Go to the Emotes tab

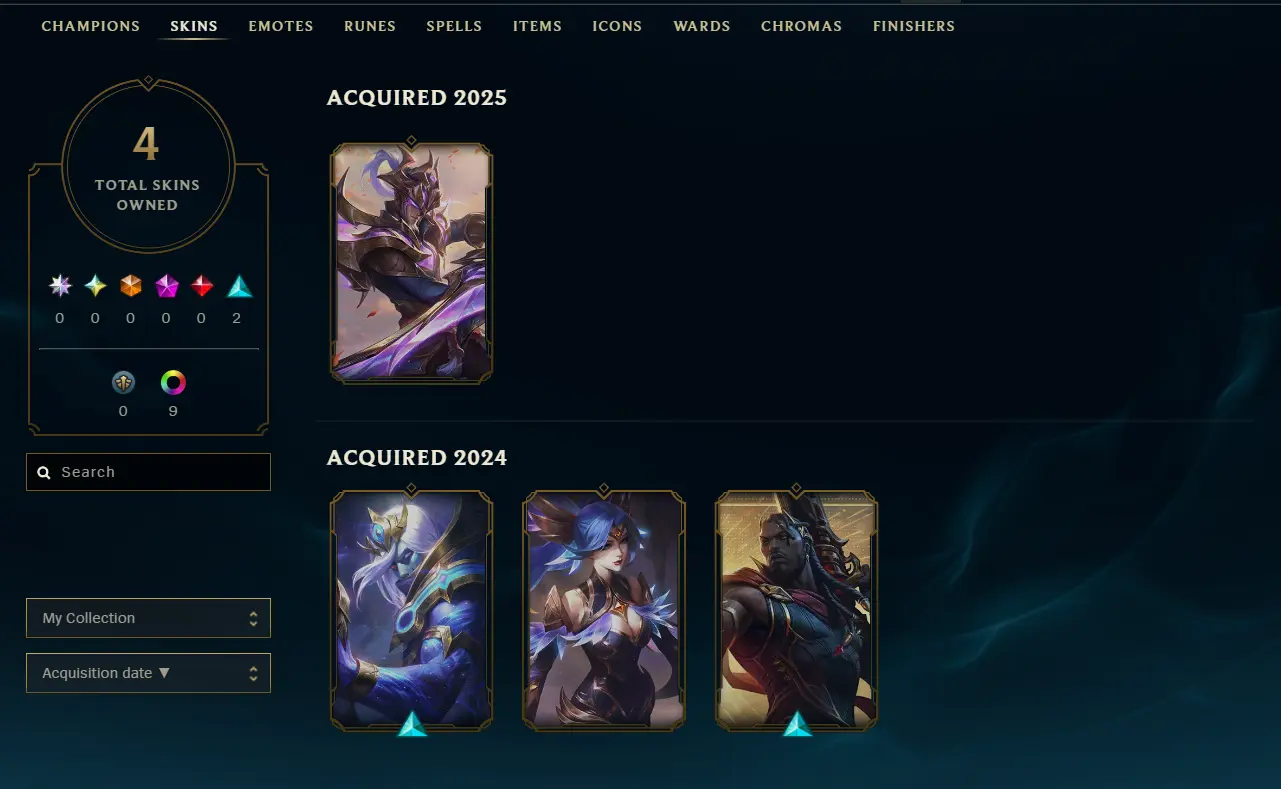click(x=281, y=26)
